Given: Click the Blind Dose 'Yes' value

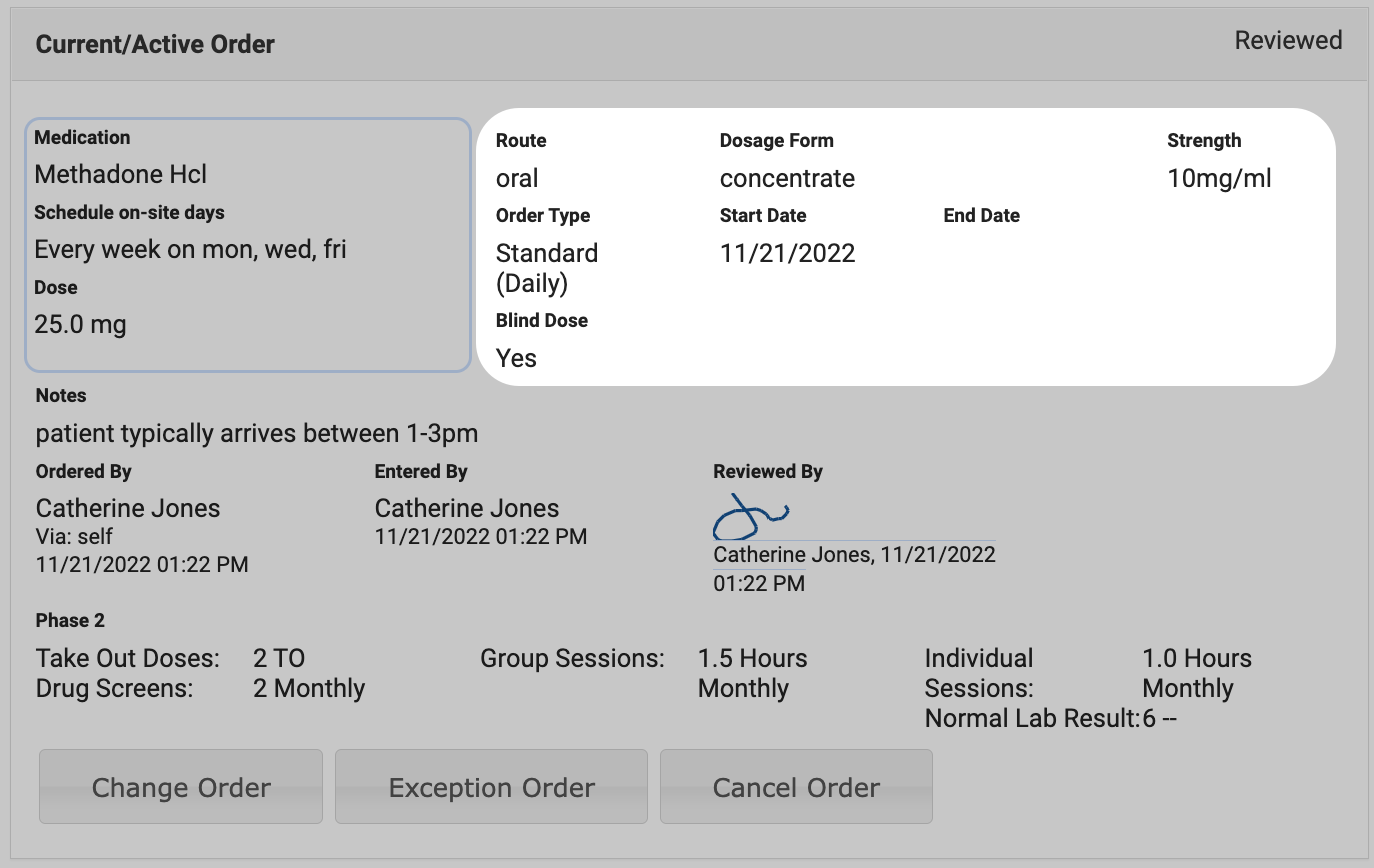Looking at the screenshot, I should coord(516,358).
